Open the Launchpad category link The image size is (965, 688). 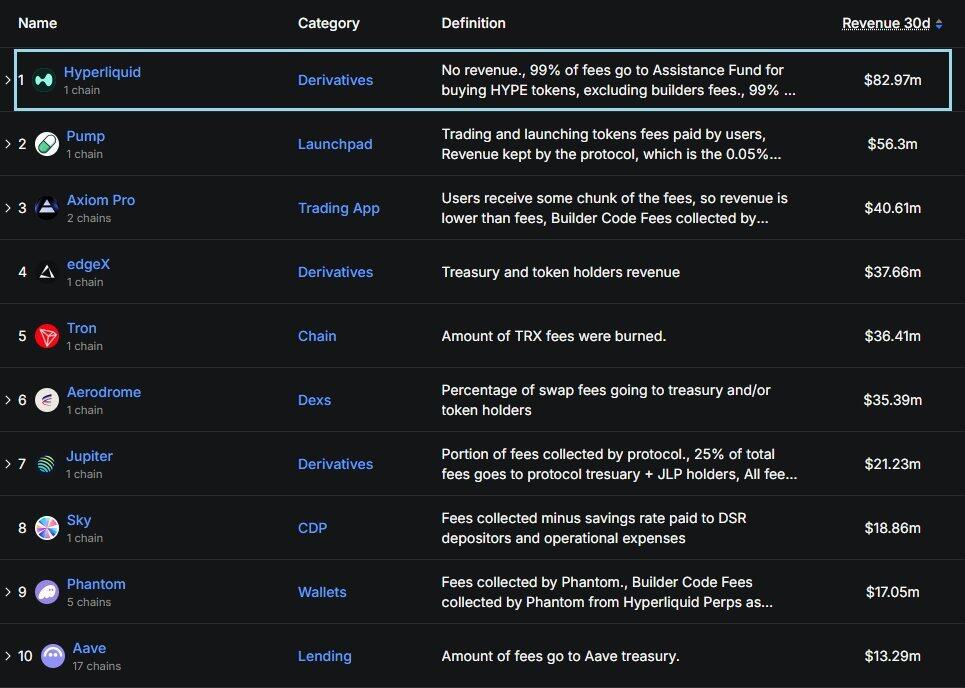335,144
